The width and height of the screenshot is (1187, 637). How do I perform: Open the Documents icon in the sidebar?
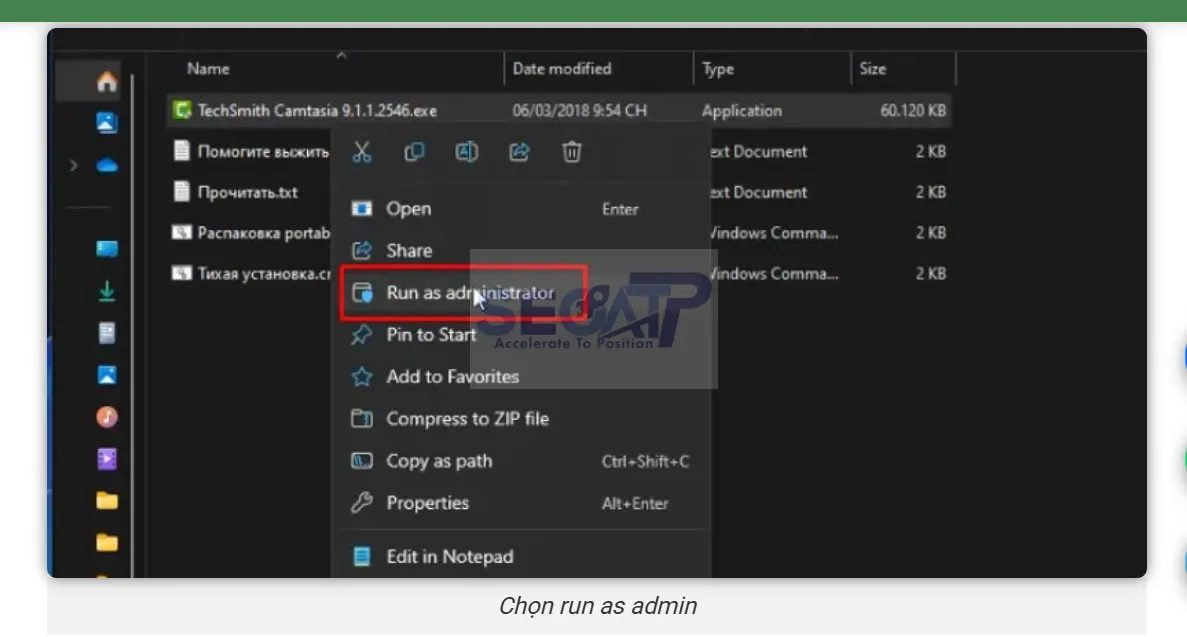coord(107,330)
